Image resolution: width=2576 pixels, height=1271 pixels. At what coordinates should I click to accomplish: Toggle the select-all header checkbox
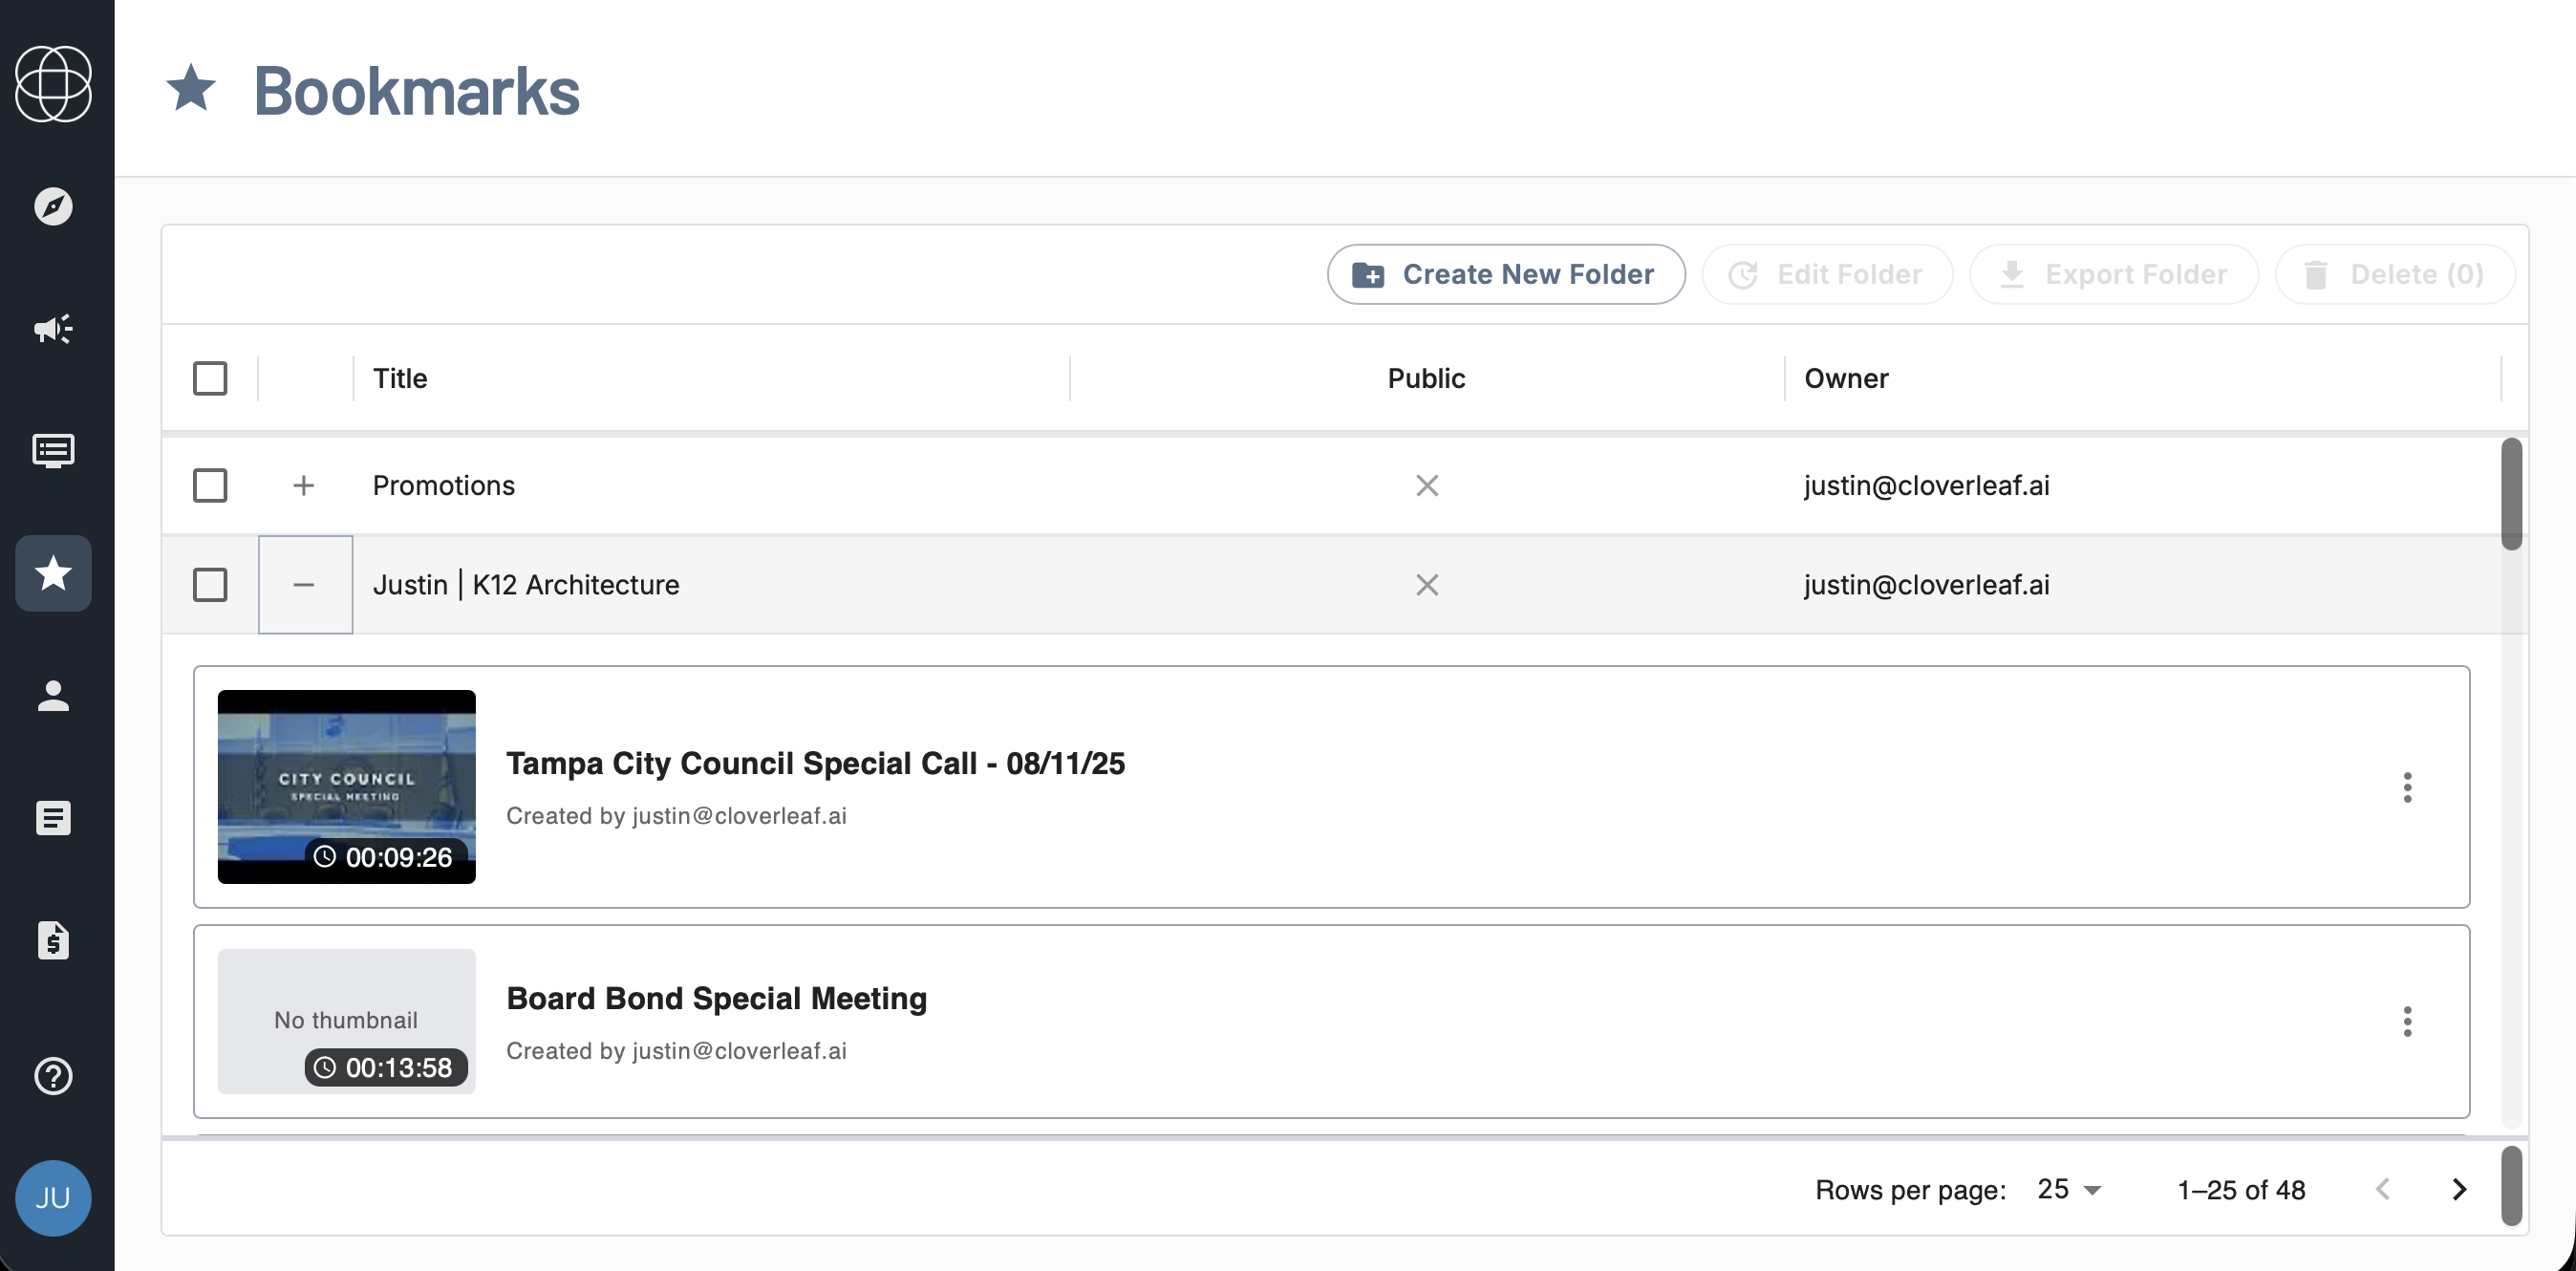(210, 379)
